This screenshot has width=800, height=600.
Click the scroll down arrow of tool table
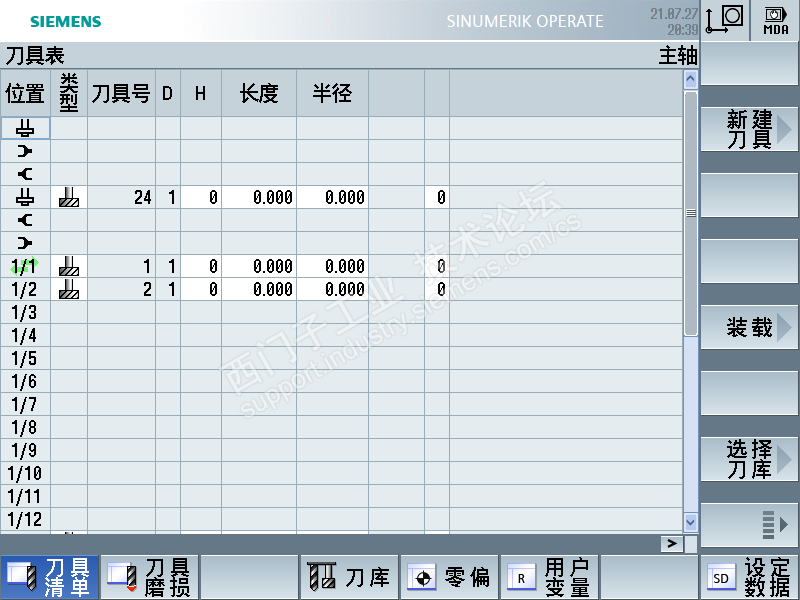[x=690, y=522]
